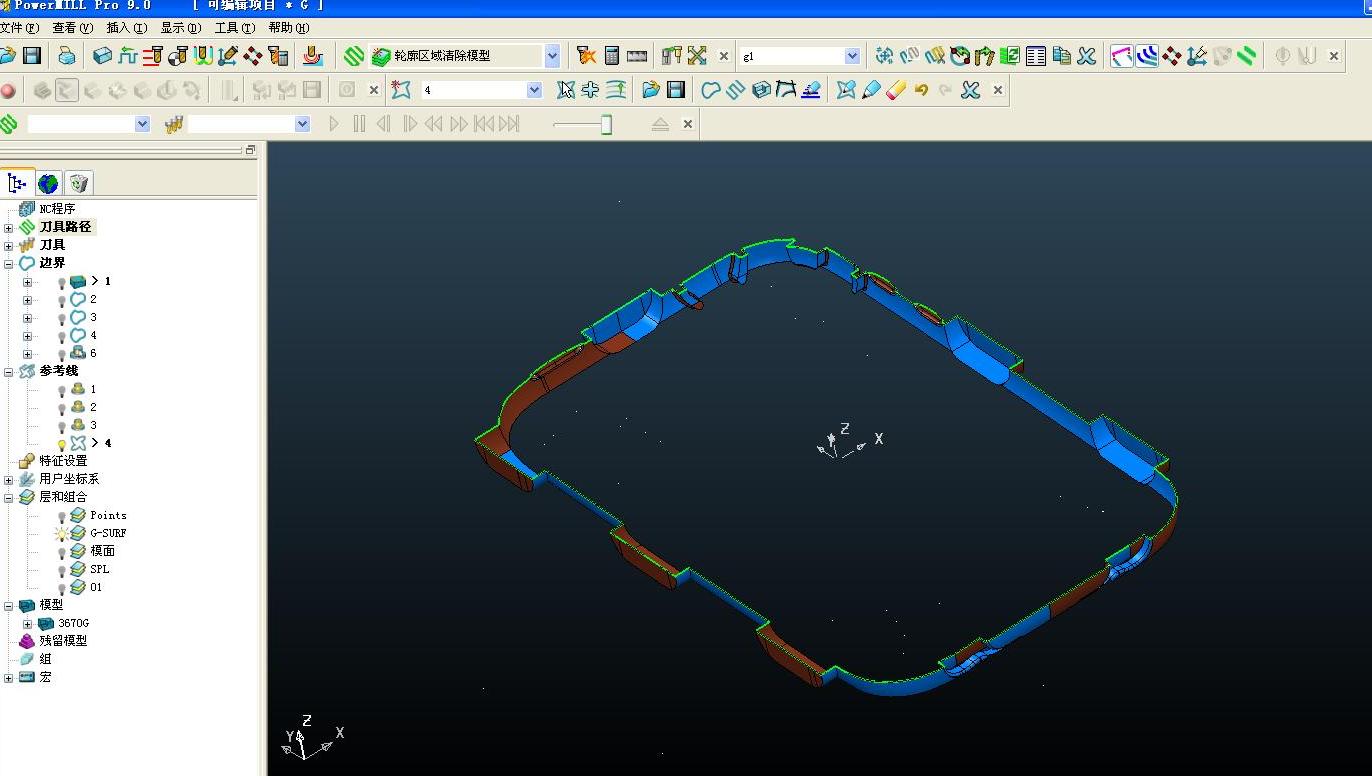Click the save project disk icon in top toolbar

(x=32, y=56)
